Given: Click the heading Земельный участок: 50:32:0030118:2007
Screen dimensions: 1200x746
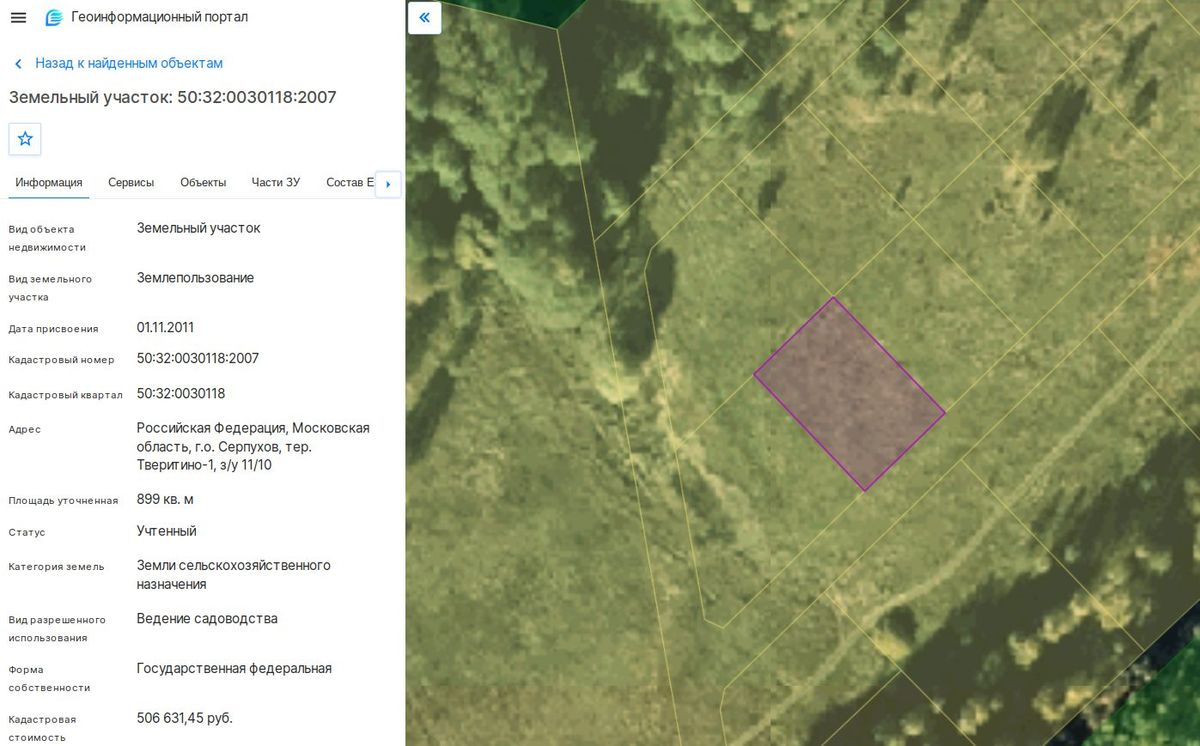Looking at the screenshot, I should click(x=173, y=97).
